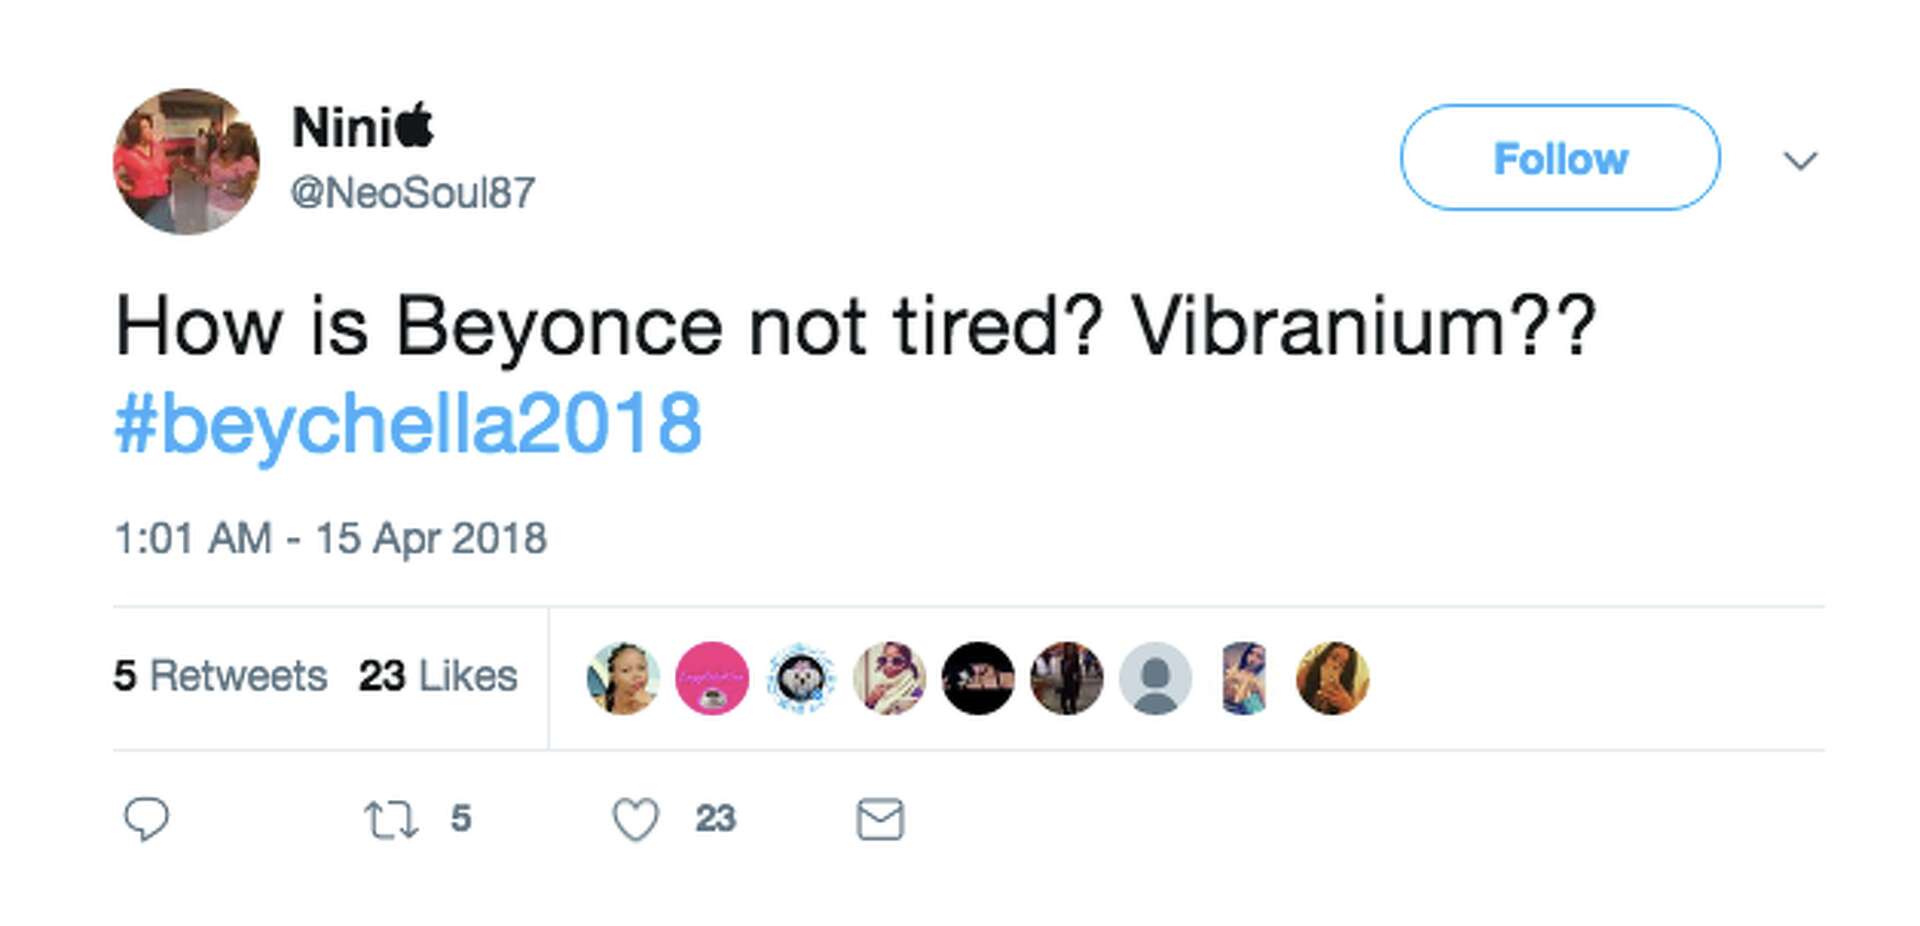Open Nini's profile picture
This screenshot has height=926, width=1920.
coord(186,161)
